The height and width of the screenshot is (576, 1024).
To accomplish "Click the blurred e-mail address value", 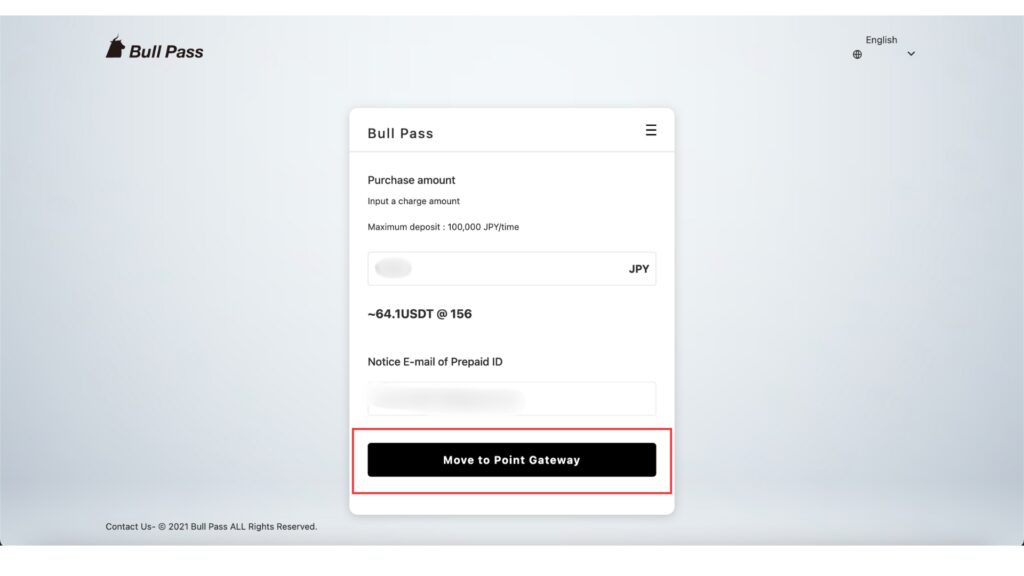I will pyautogui.click(x=446, y=399).
